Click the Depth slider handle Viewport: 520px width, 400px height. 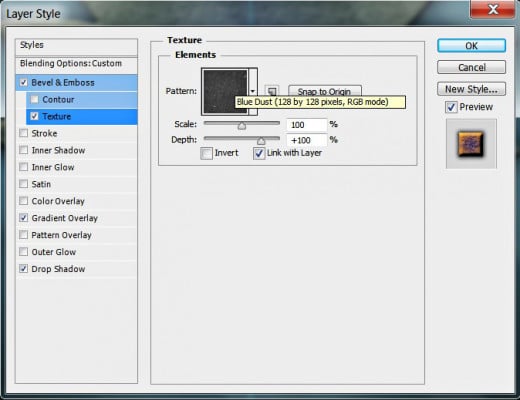[261, 141]
